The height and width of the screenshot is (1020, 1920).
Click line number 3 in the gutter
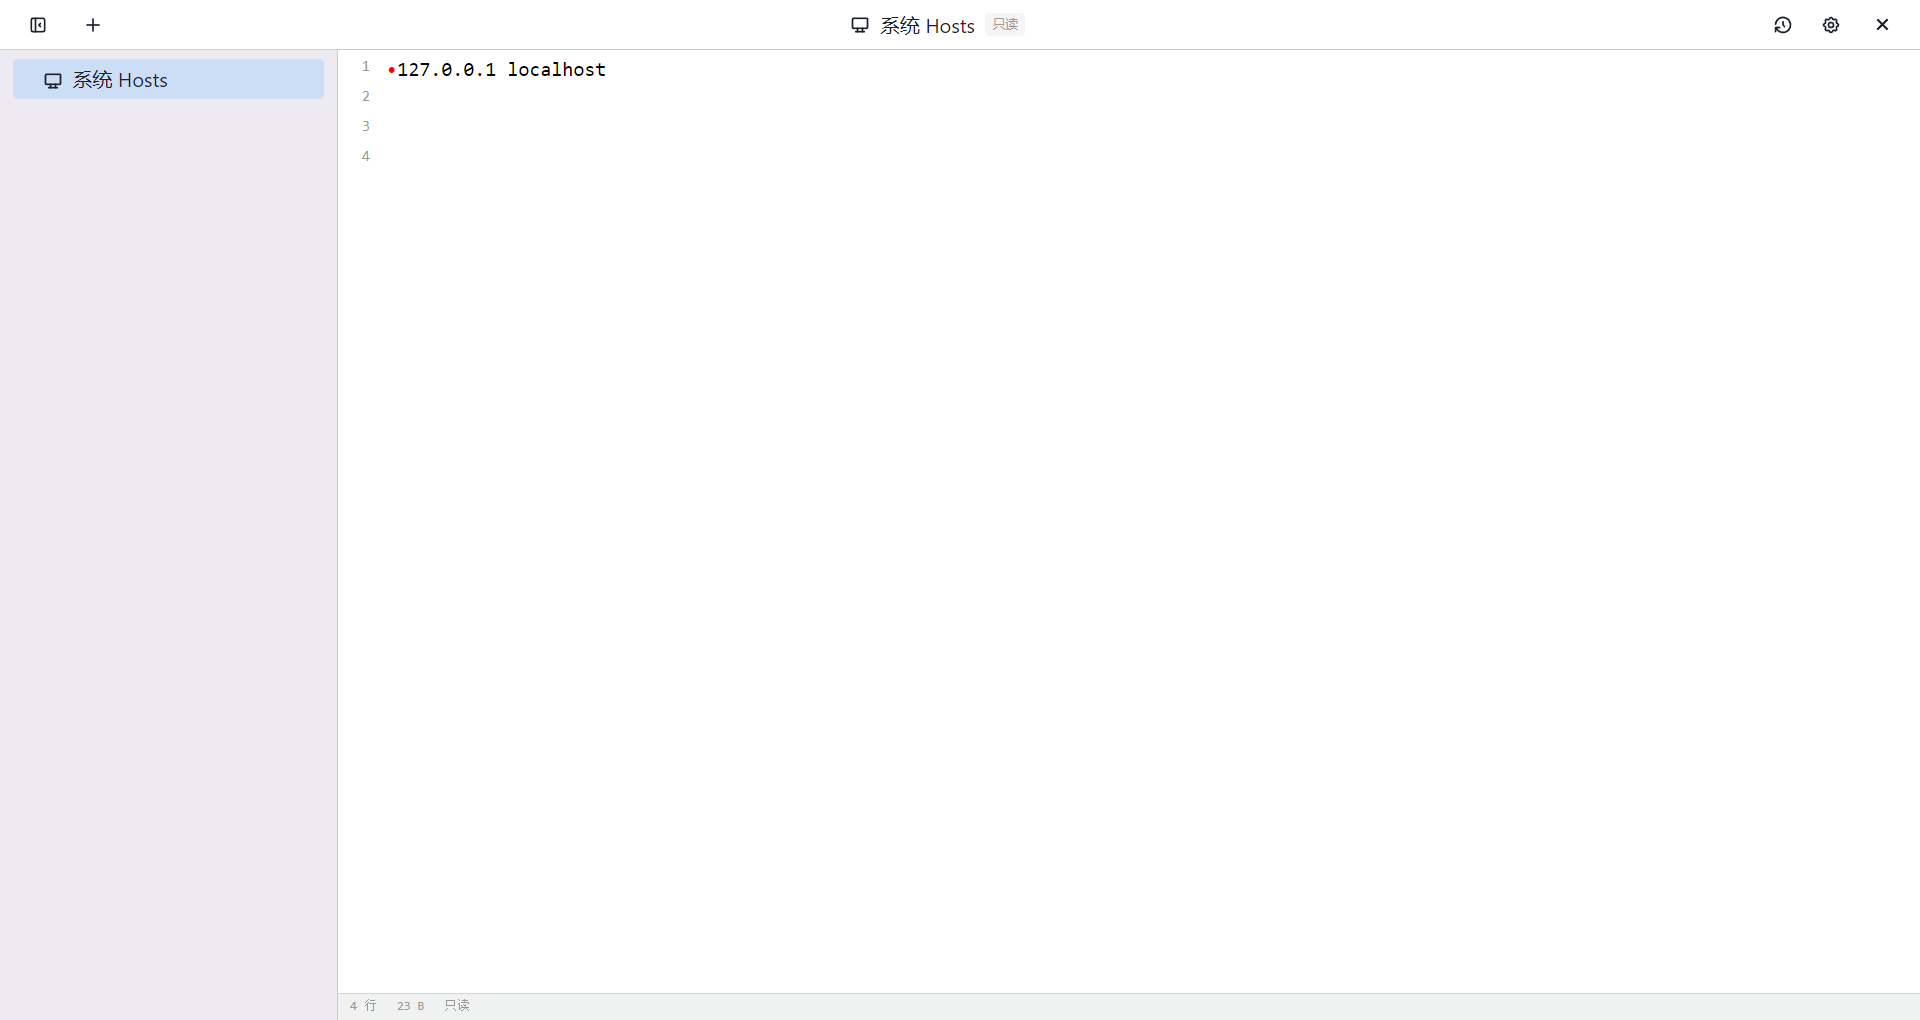click(x=366, y=126)
